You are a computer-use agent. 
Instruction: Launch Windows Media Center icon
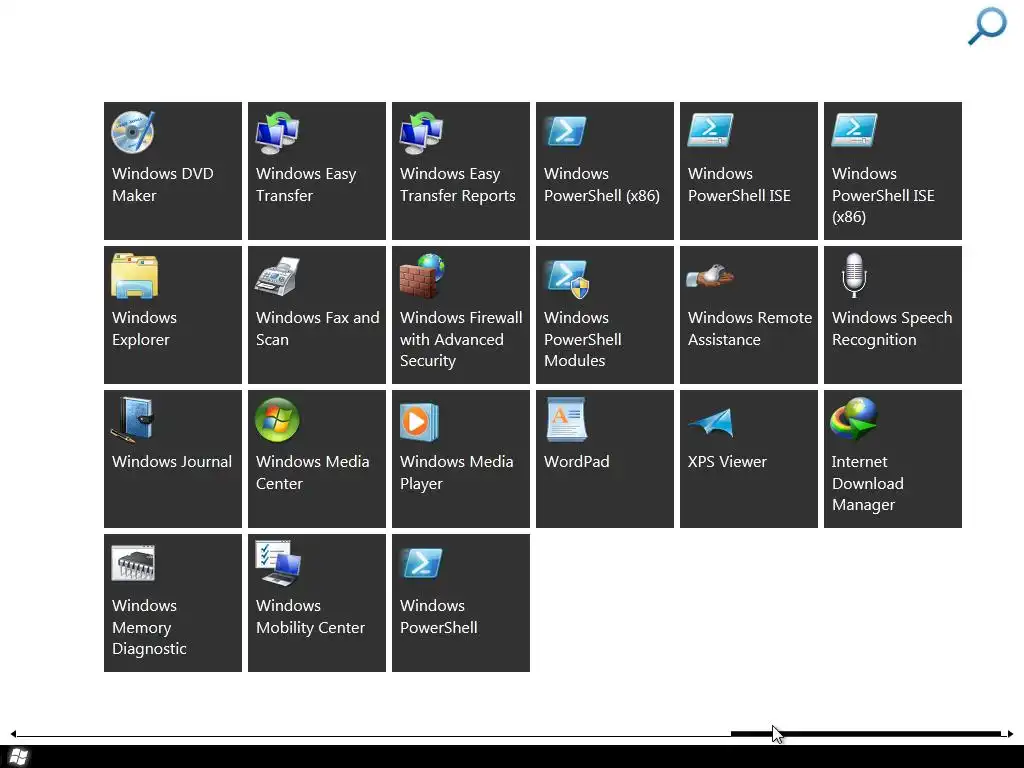pos(277,420)
